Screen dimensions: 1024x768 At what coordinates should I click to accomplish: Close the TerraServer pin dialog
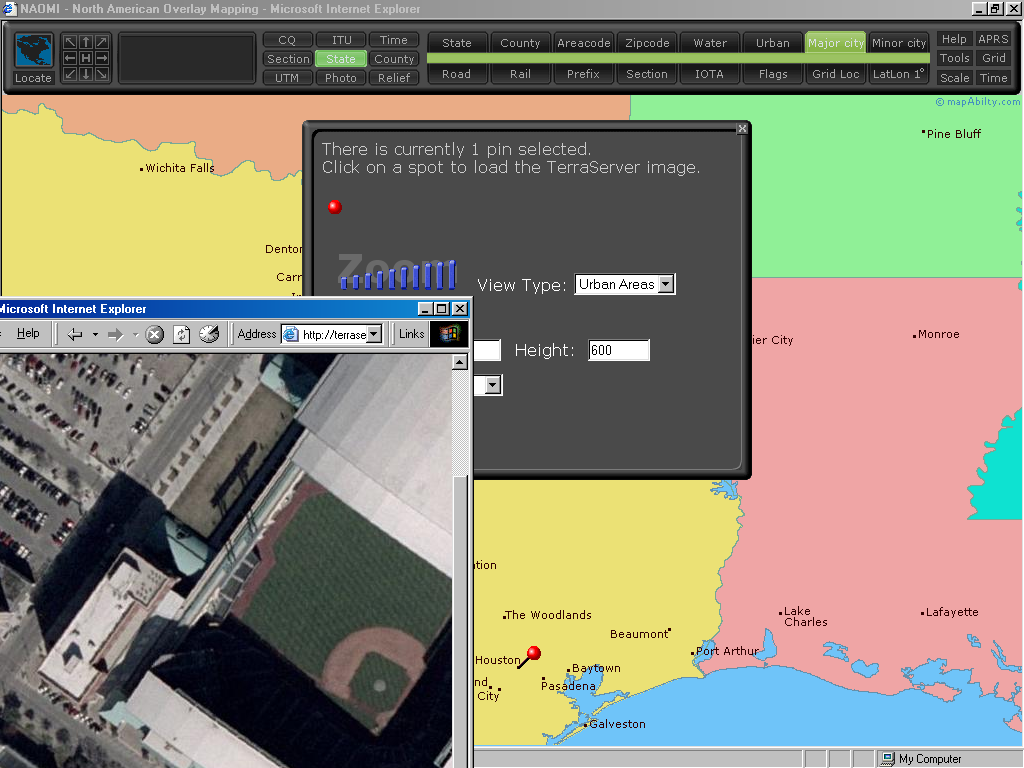click(742, 129)
